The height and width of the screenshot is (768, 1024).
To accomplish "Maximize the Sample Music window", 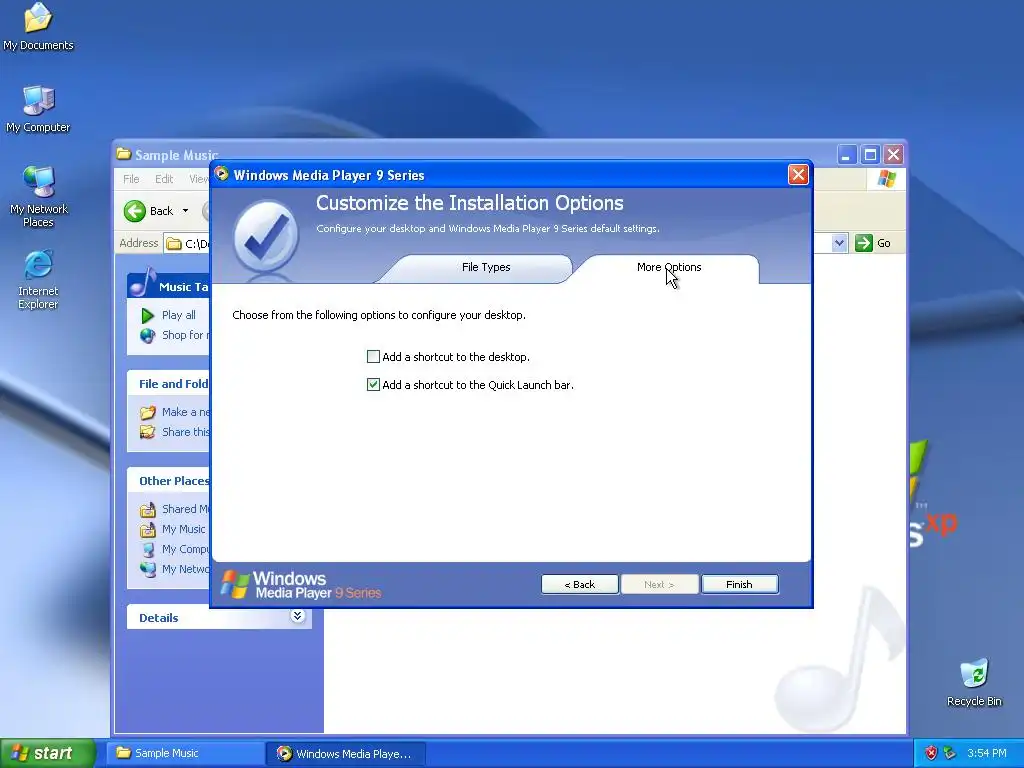I will point(870,155).
